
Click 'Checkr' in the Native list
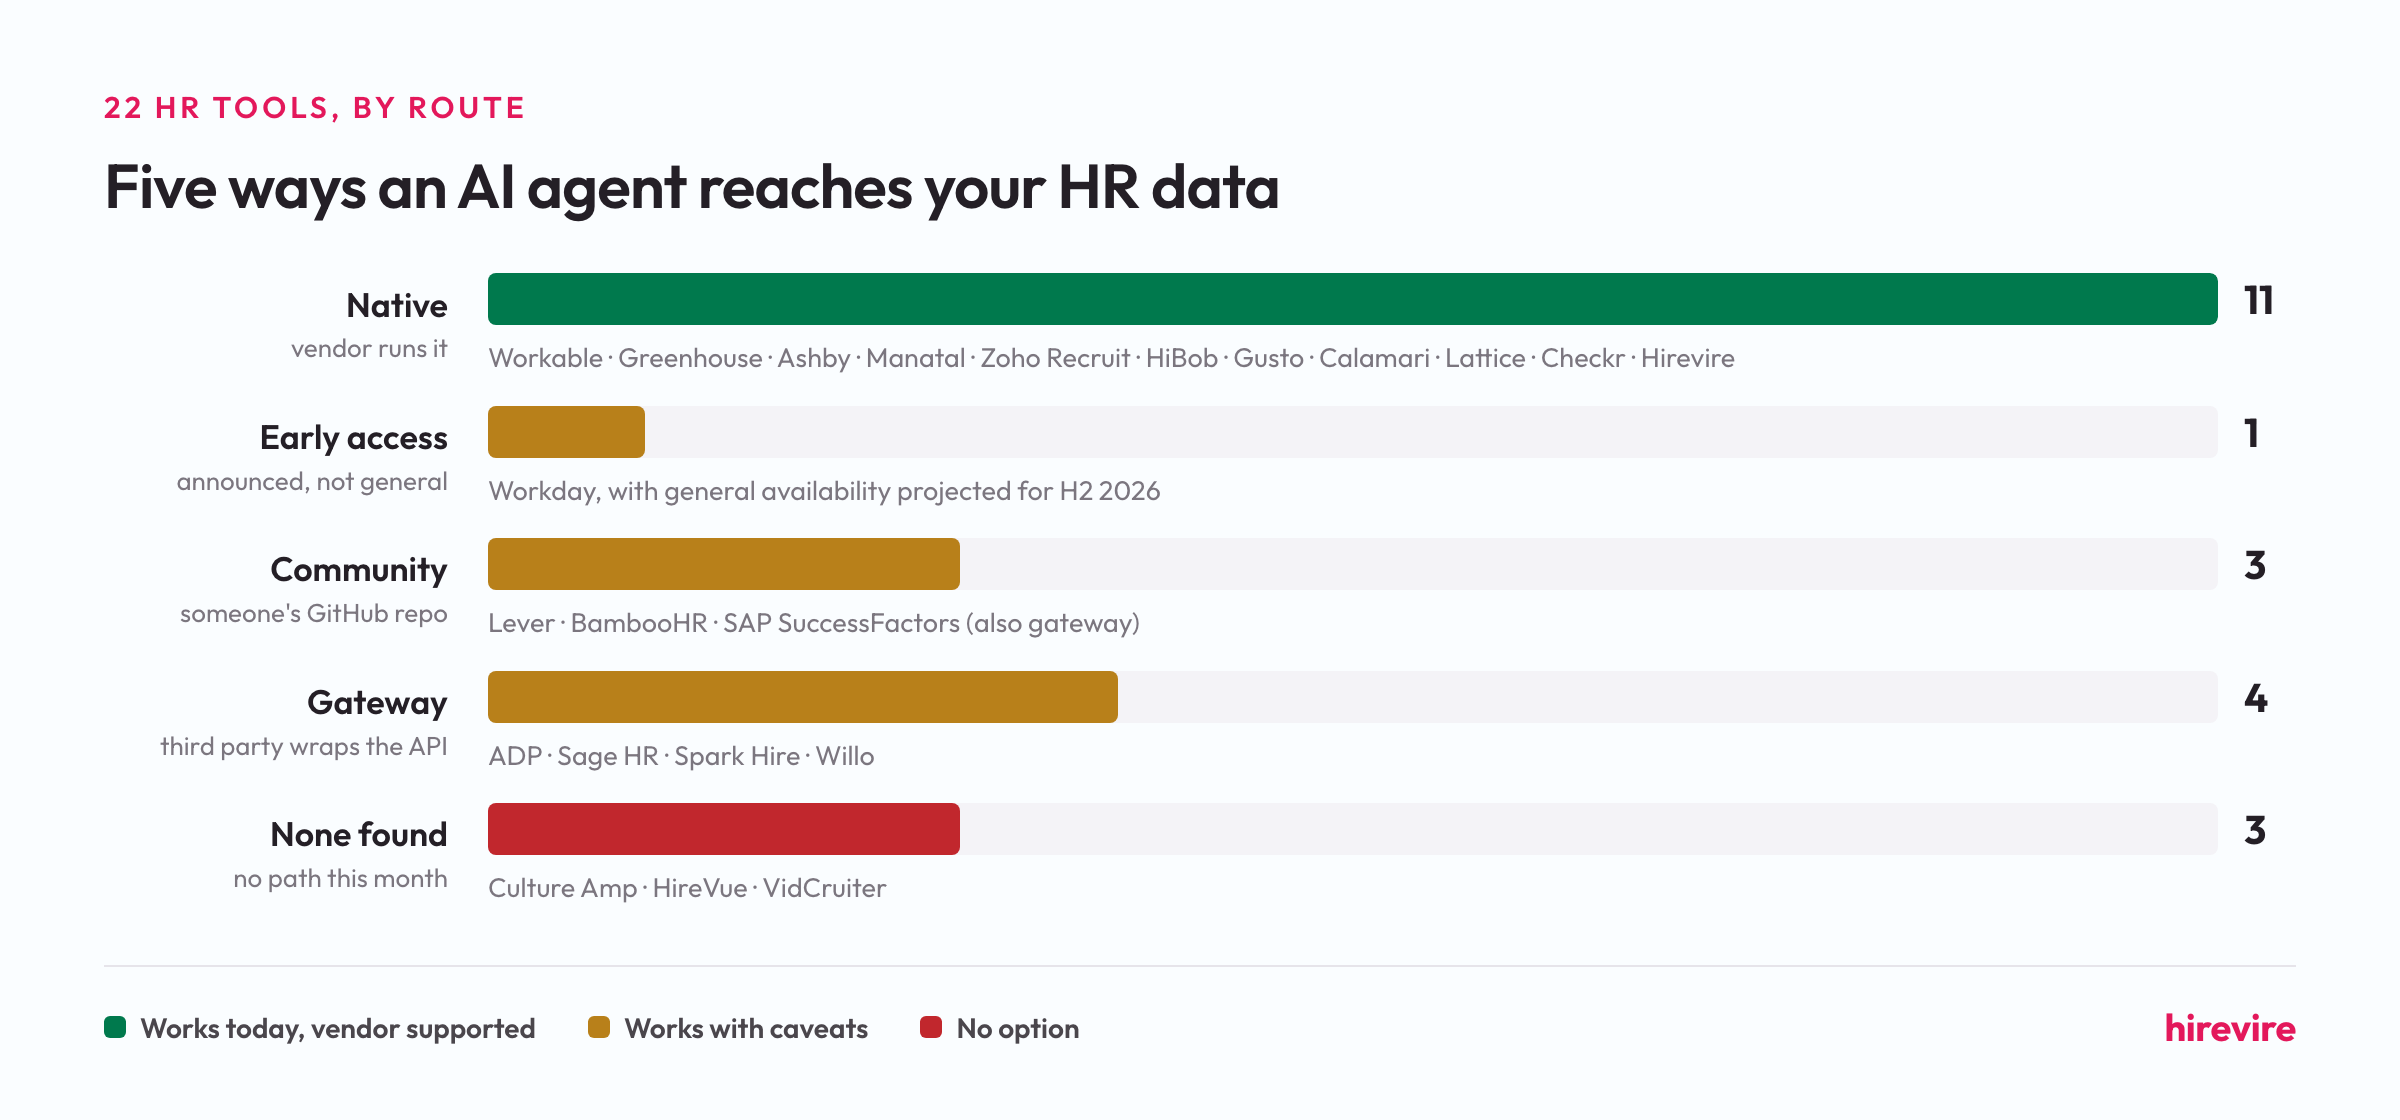(1583, 358)
